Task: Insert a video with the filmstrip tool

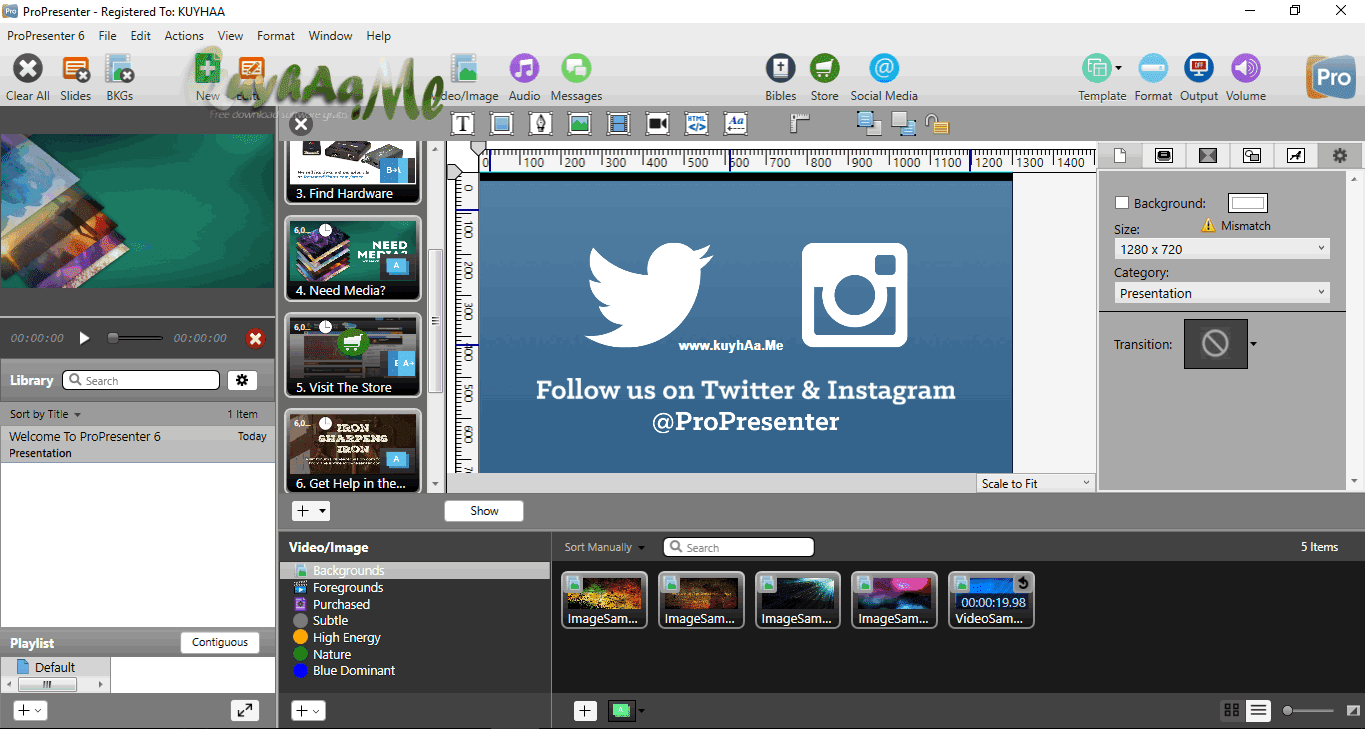Action: click(x=619, y=123)
